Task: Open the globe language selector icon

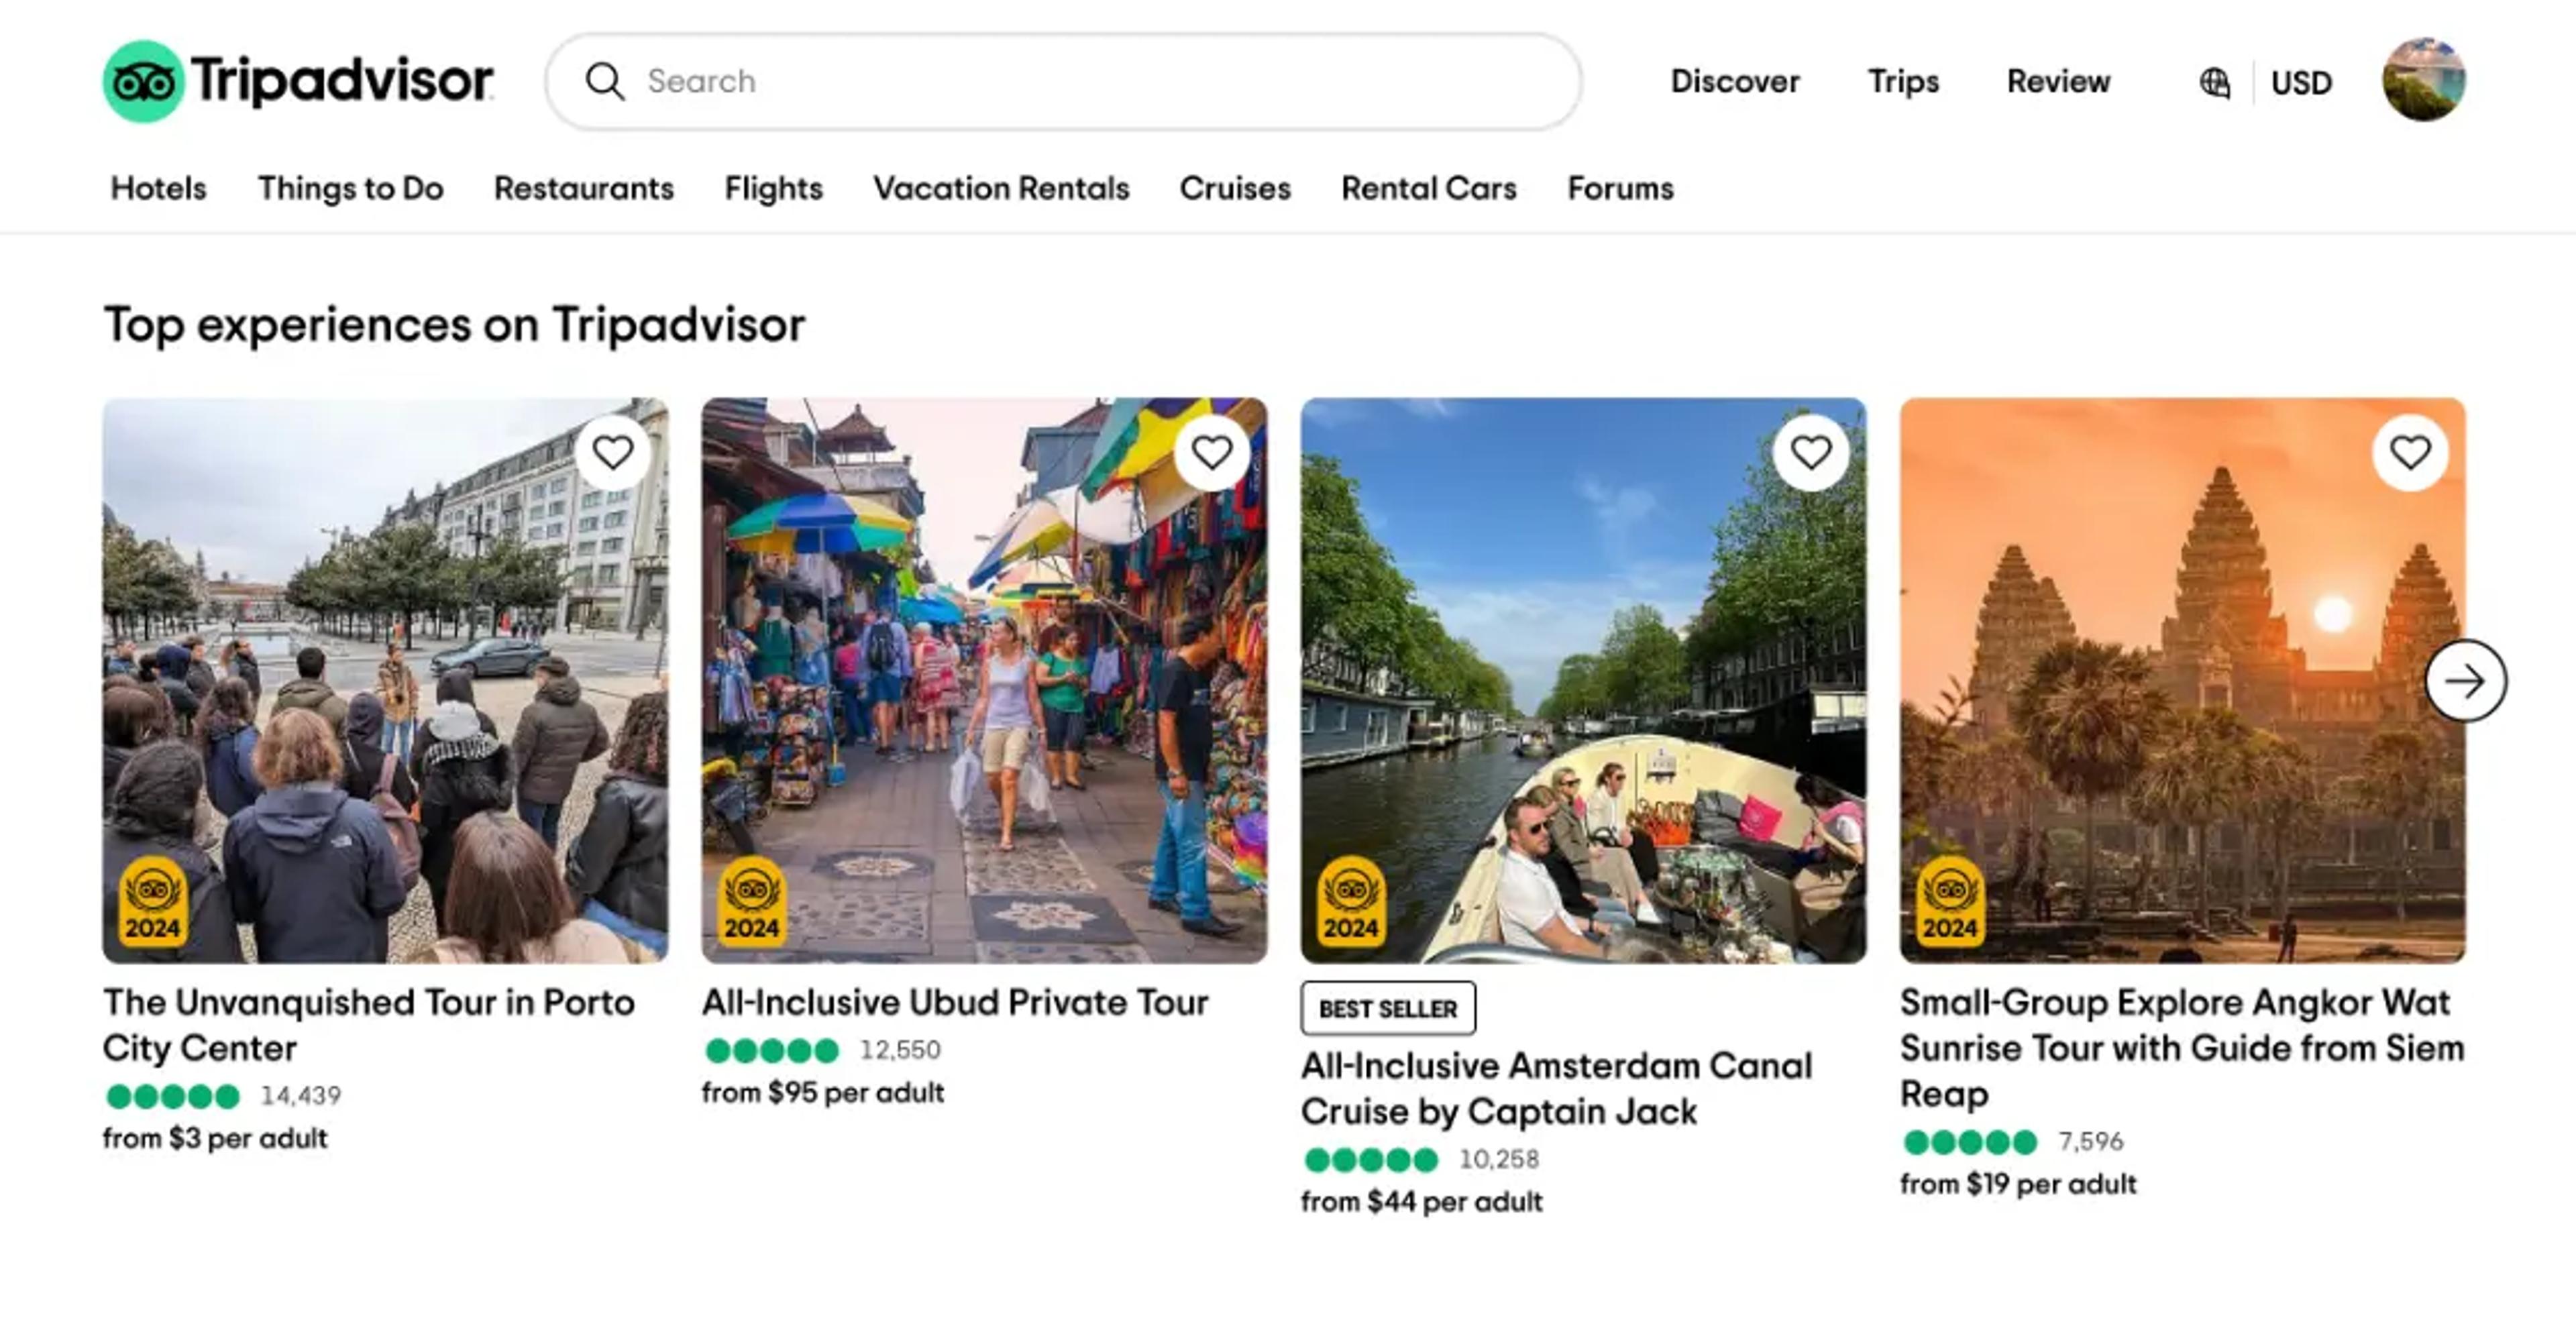Action: coord(2214,82)
